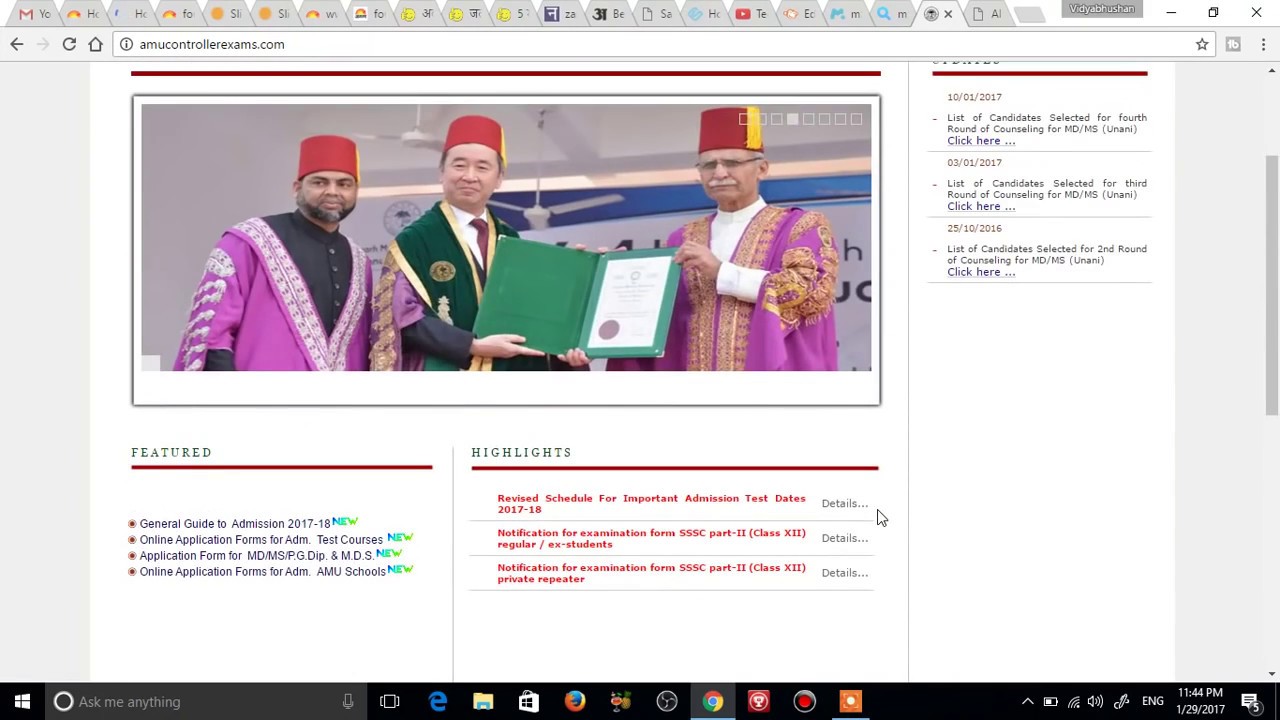Open Revised Schedule For Important Admission Test Dates
The width and height of the screenshot is (1280, 720).
651,503
